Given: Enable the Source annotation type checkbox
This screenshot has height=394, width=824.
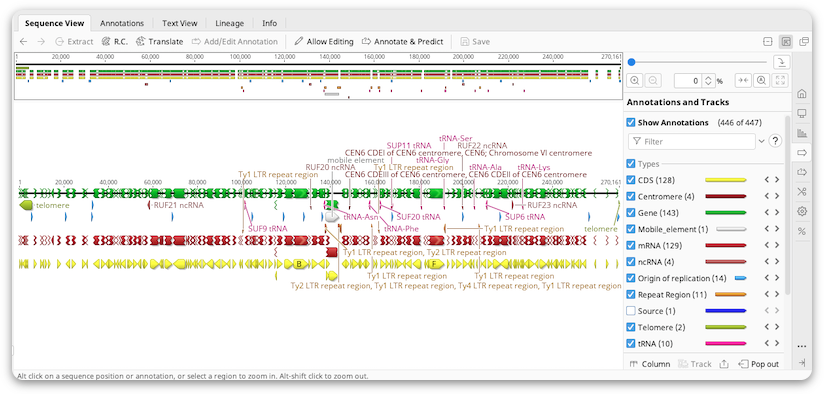Looking at the screenshot, I should 631,311.
